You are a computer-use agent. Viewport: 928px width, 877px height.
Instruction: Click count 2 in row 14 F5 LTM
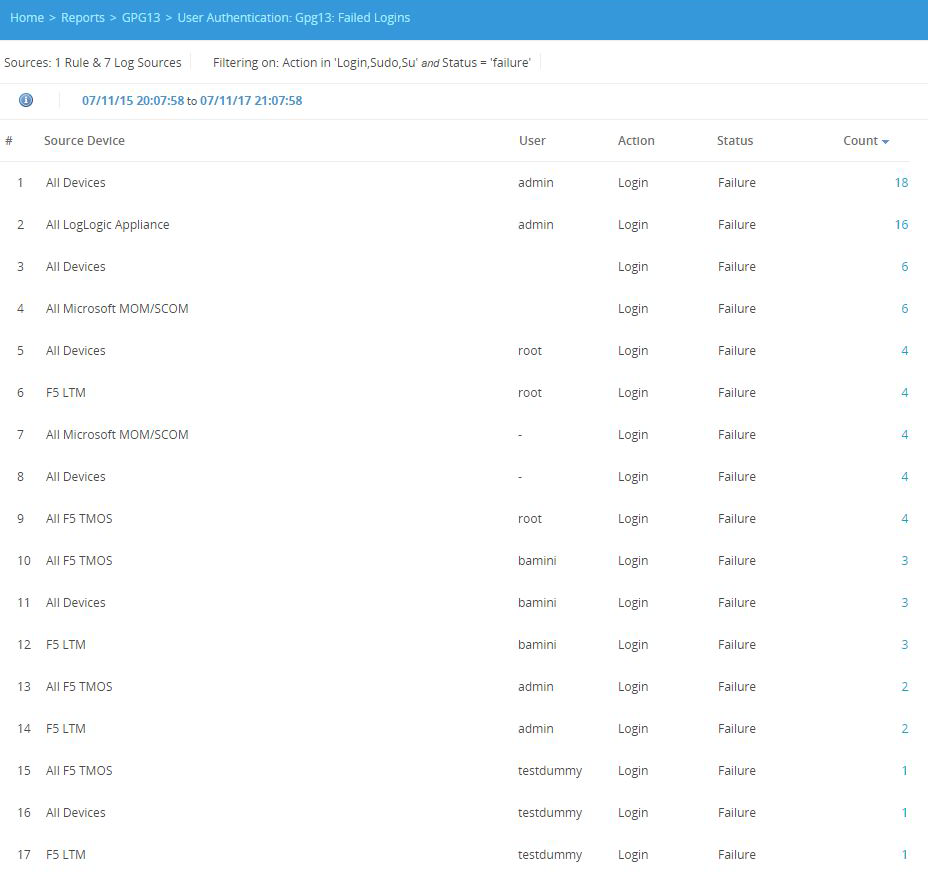click(904, 729)
